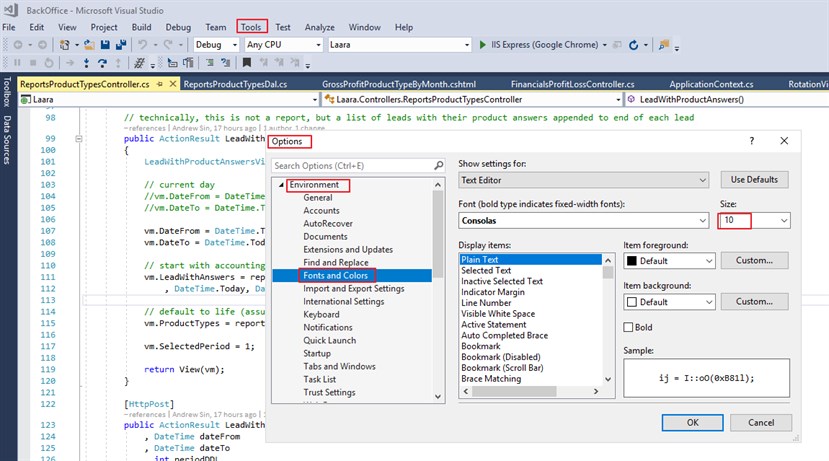
Task: Click Custom button for item background
Action: [754, 302]
